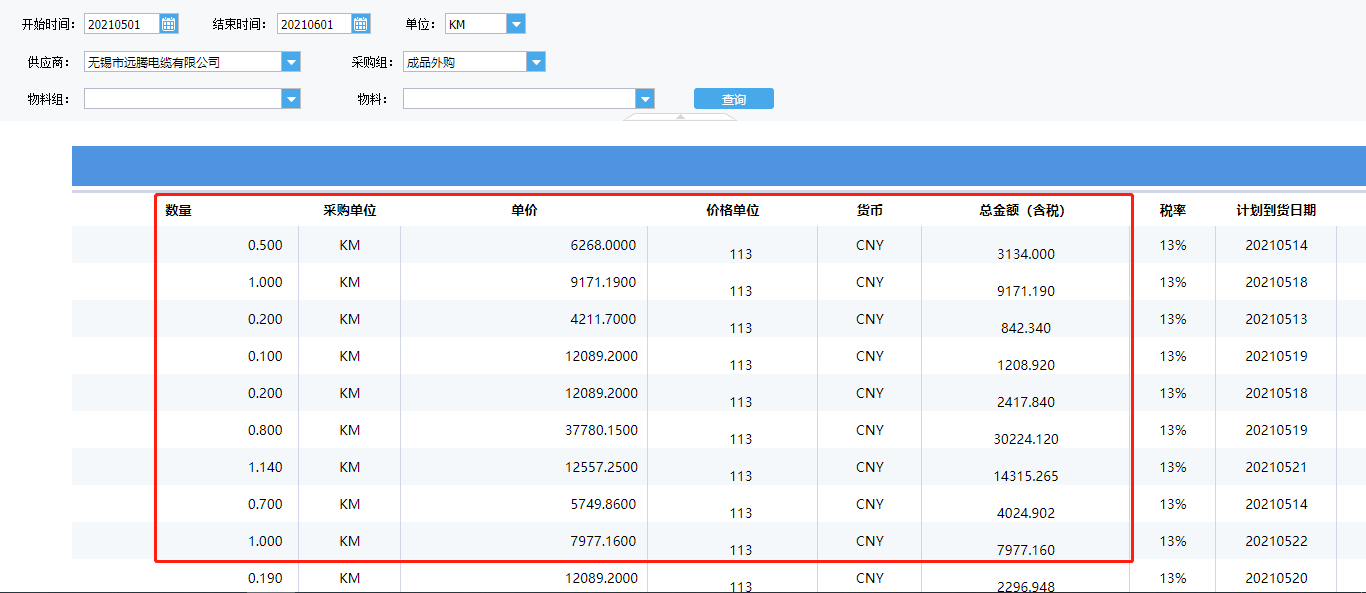
Task: Collapse the filter panel via triangle handle
Action: 680,117
